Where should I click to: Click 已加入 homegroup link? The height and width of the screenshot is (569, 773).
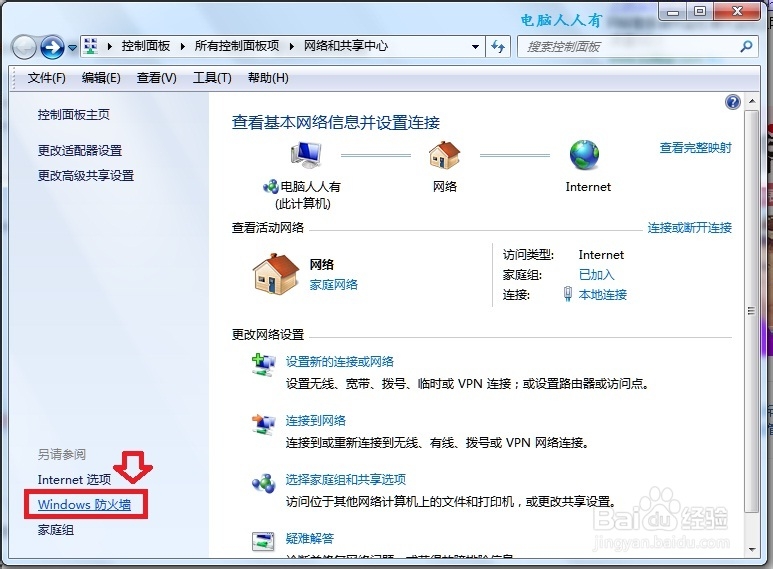[x=597, y=275]
